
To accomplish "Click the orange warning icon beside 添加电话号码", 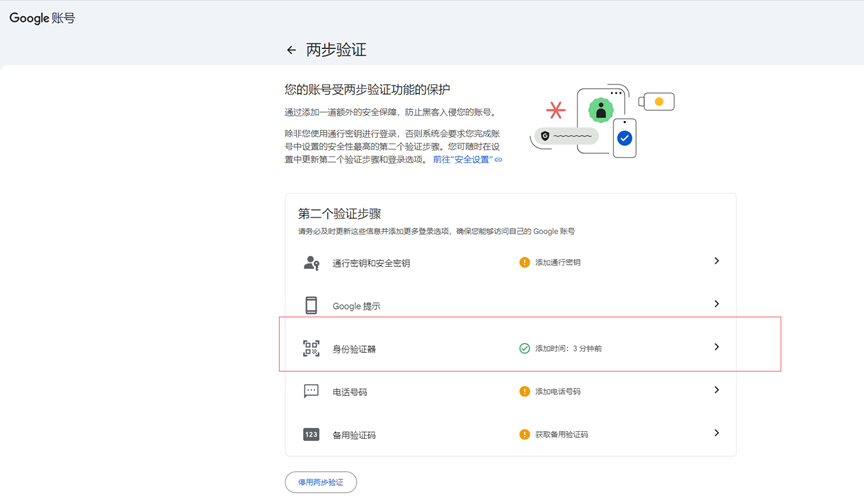I will (x=524, y=392).
